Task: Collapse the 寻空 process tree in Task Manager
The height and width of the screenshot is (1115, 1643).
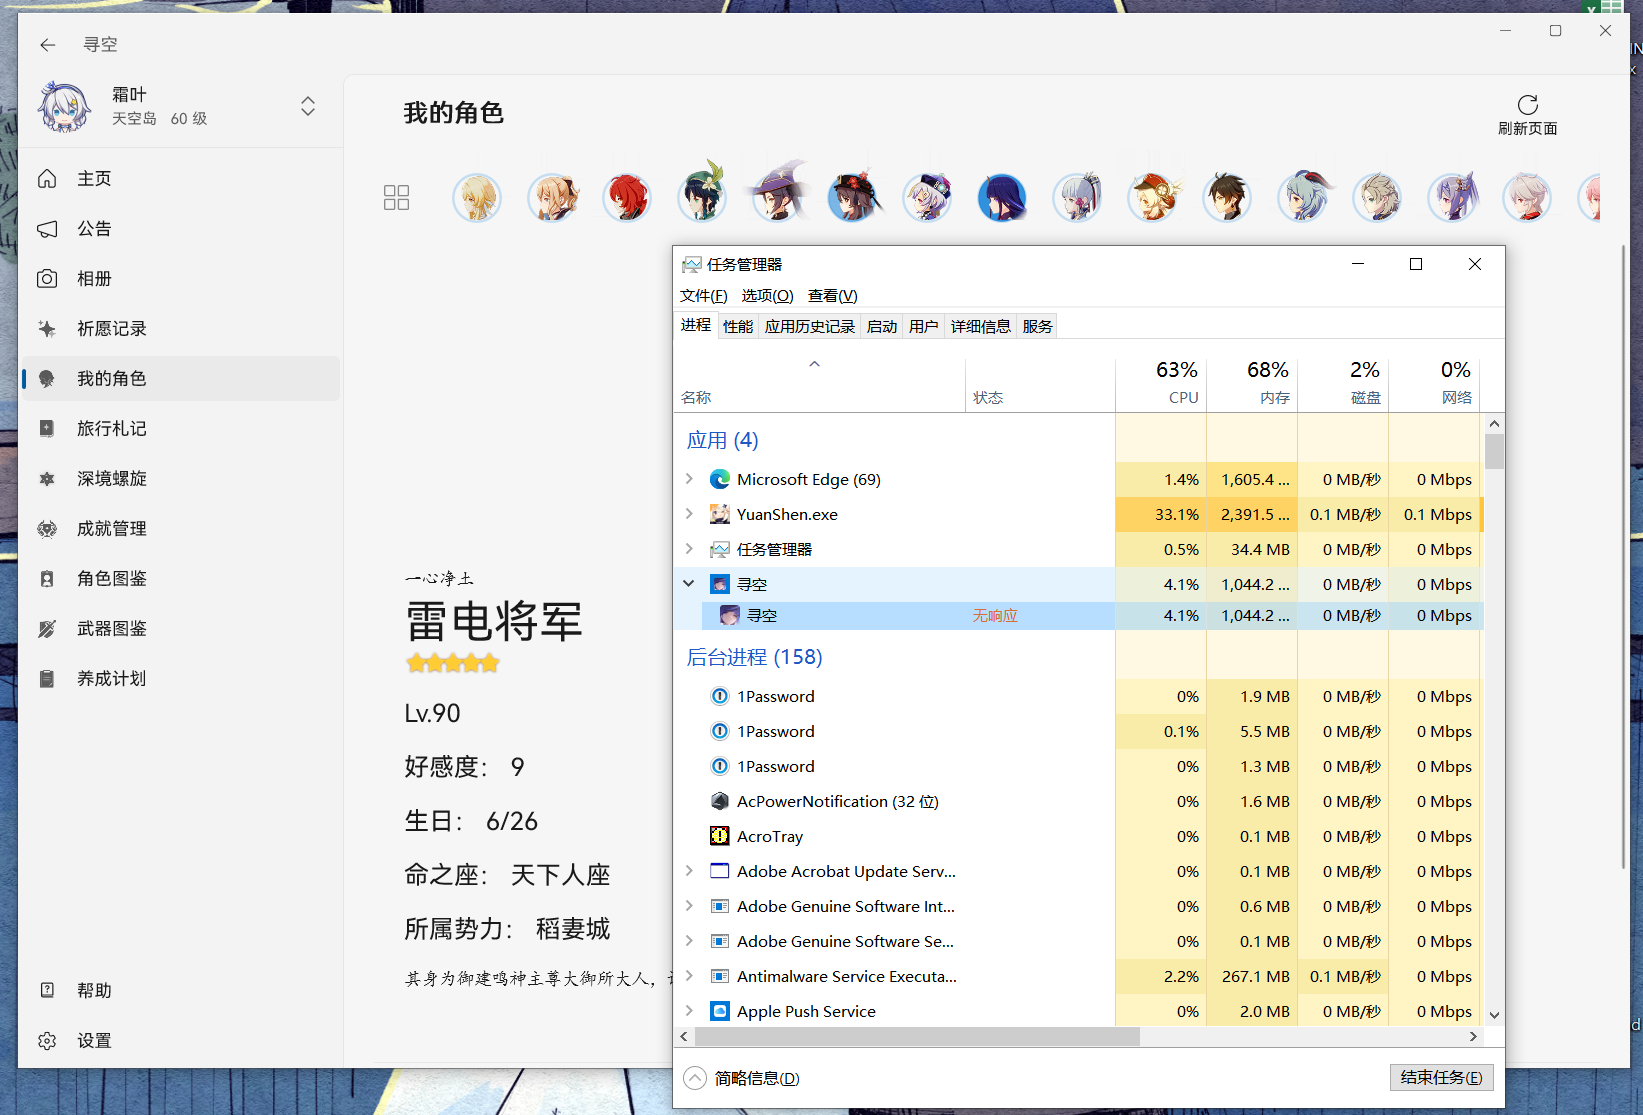Action: (688, 583)
